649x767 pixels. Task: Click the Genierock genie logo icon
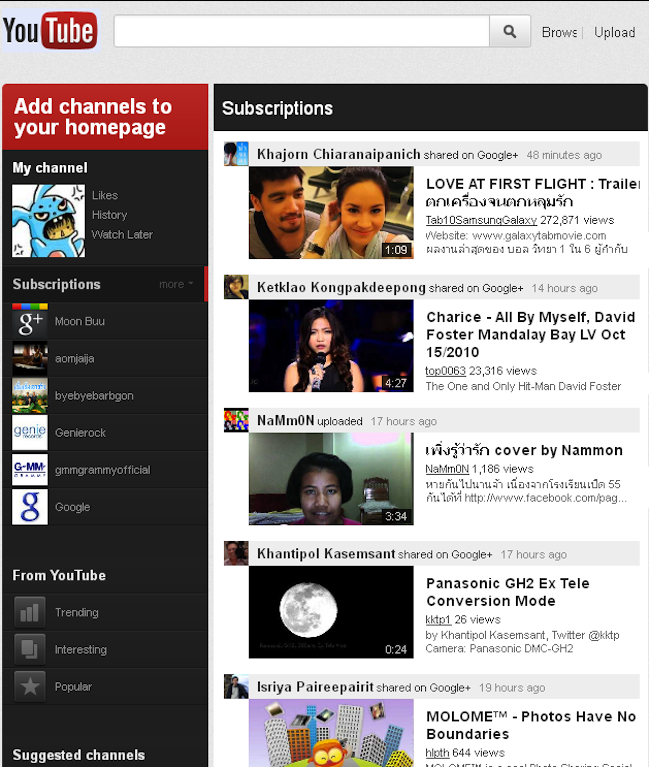(30, 433)
